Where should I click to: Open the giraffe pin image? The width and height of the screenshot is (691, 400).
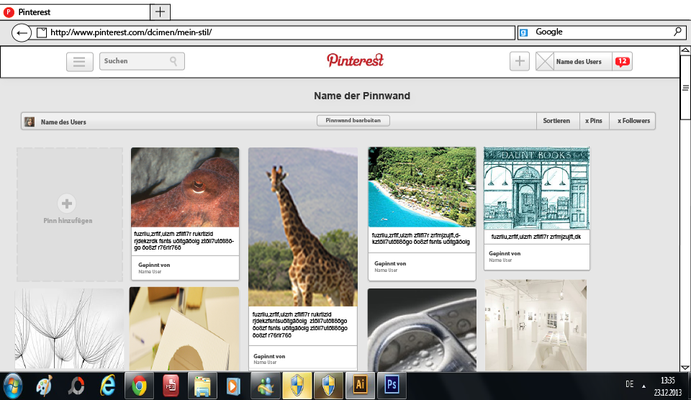point(303,227)
